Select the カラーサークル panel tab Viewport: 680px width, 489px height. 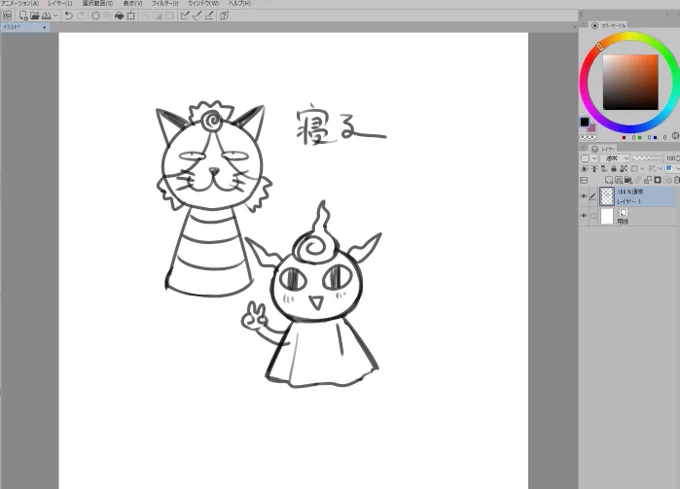pos(608,26)
